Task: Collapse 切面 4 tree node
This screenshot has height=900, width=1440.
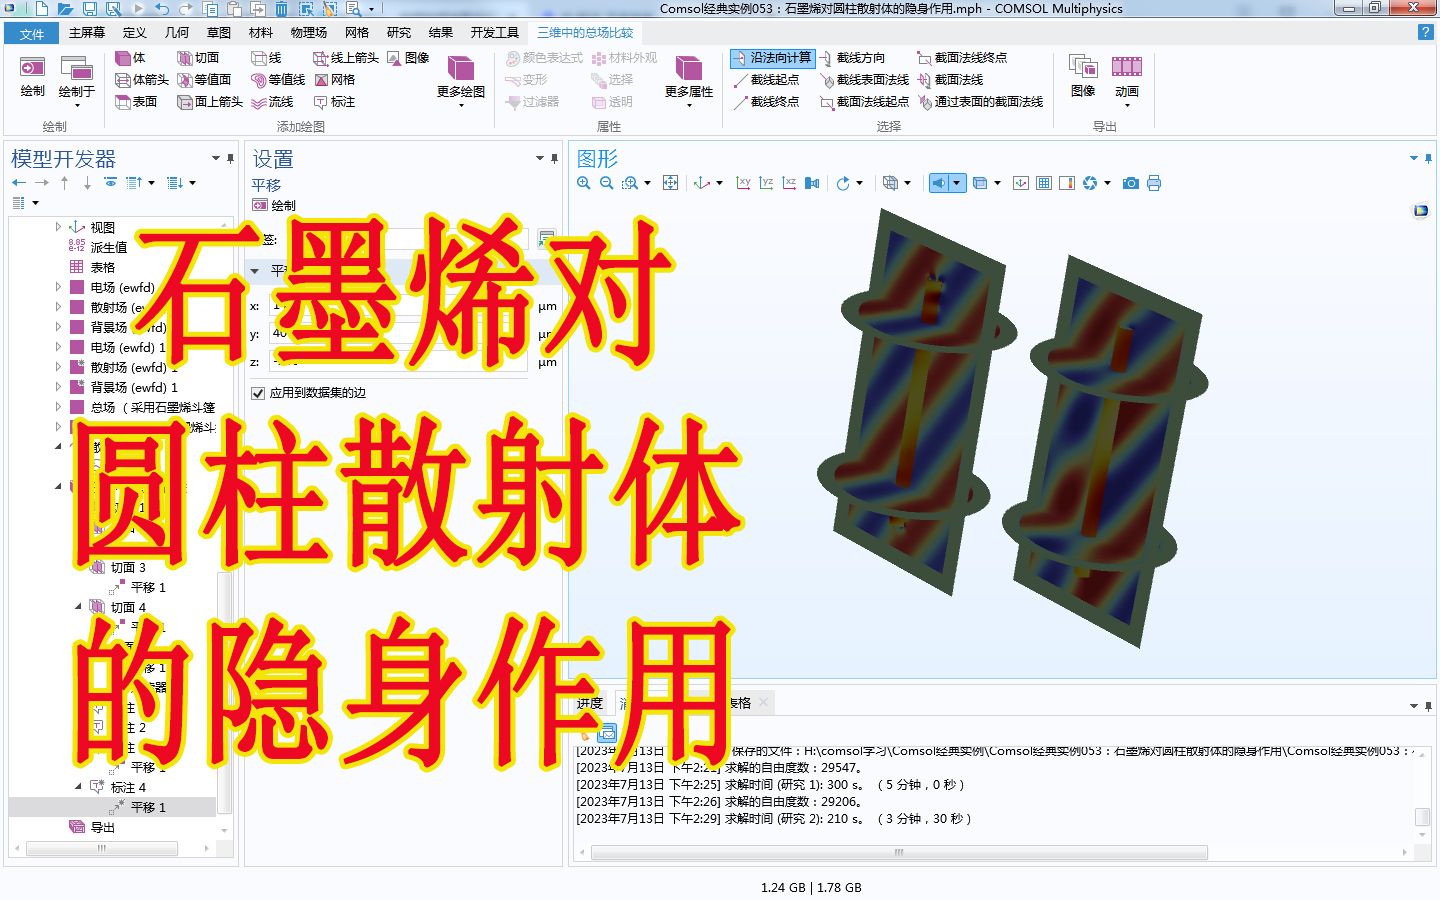Action: tap(79, 607)
